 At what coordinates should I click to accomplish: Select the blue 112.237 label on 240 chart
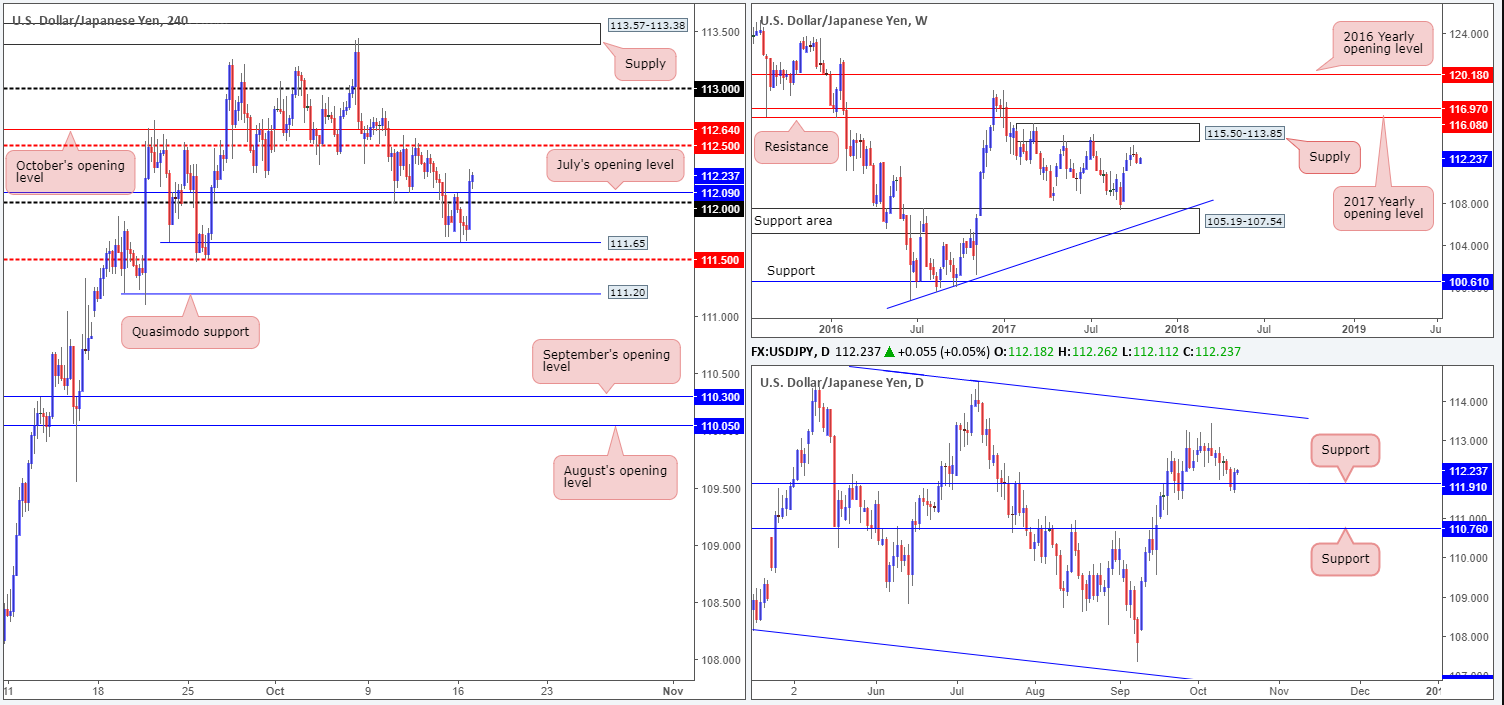click(x=719, y=176)
